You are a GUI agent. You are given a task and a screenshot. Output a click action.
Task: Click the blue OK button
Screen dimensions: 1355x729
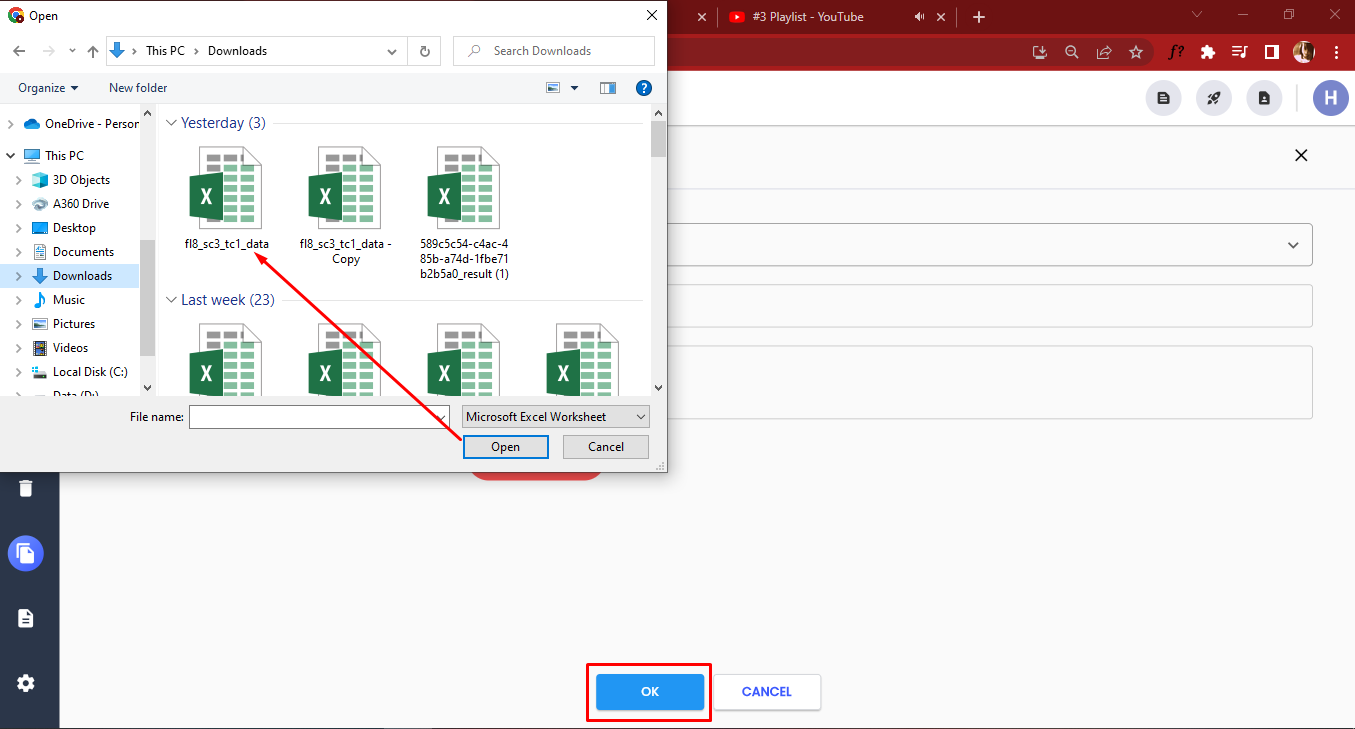coord(650,692)
